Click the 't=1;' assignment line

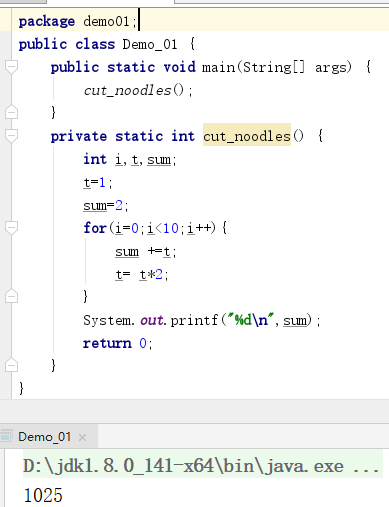(x=98, y=182)
